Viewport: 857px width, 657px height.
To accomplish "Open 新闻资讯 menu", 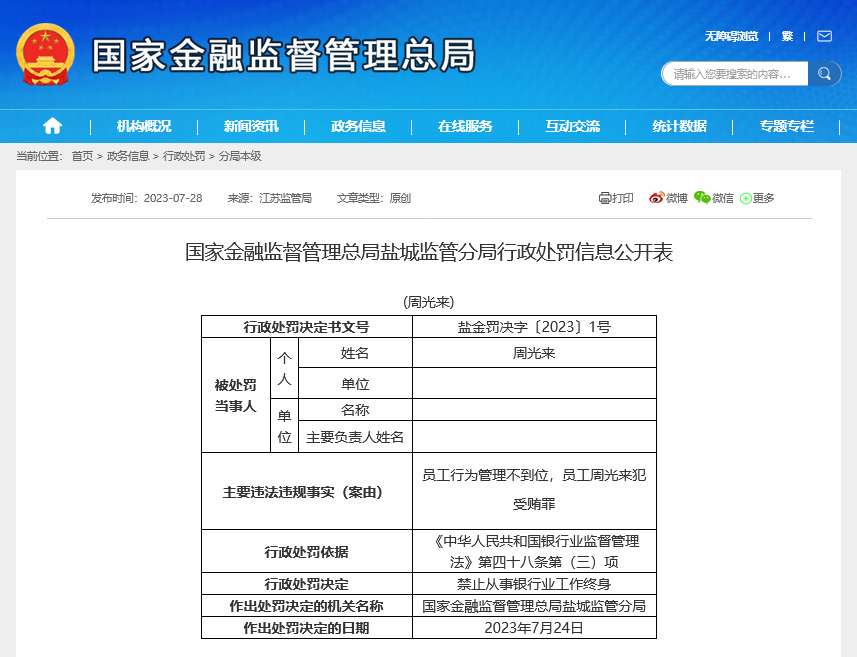I will coord(251,126).
